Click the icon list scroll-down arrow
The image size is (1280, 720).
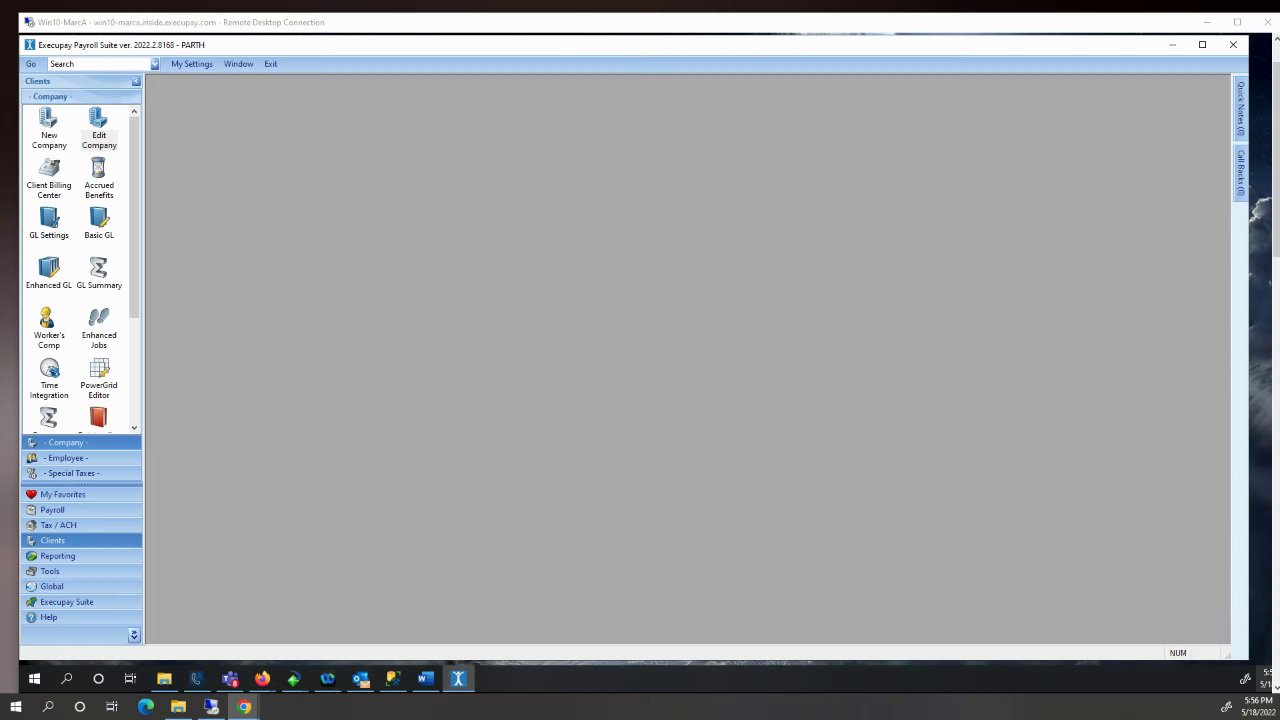pos(134,427)
